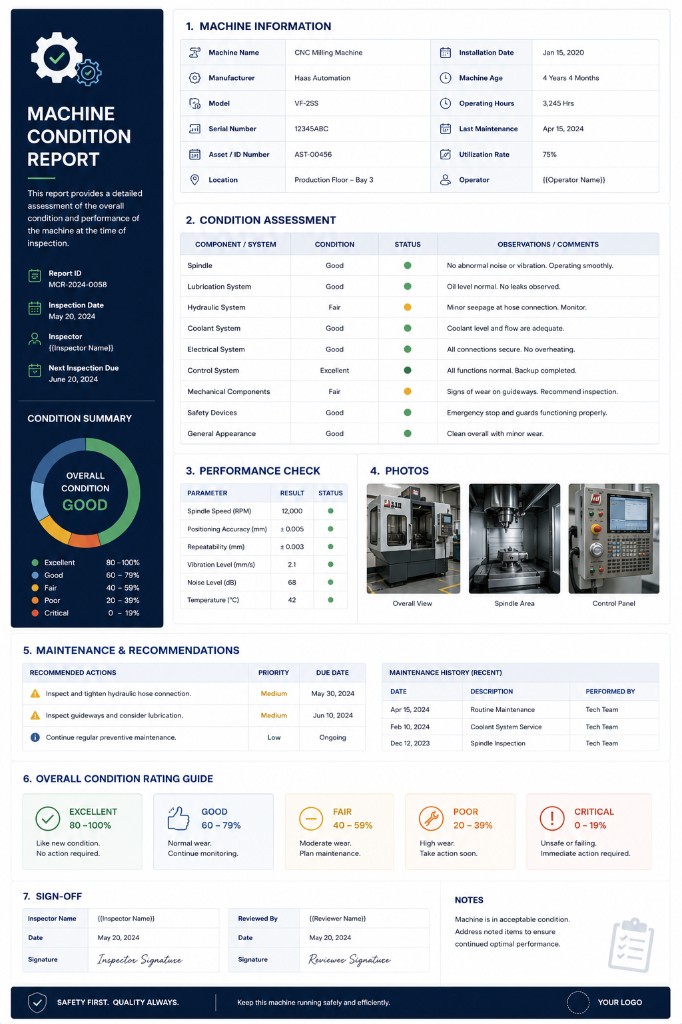
Task: Click the MCR-2024-0058 report ID
Action: click(x=78, y=285)
